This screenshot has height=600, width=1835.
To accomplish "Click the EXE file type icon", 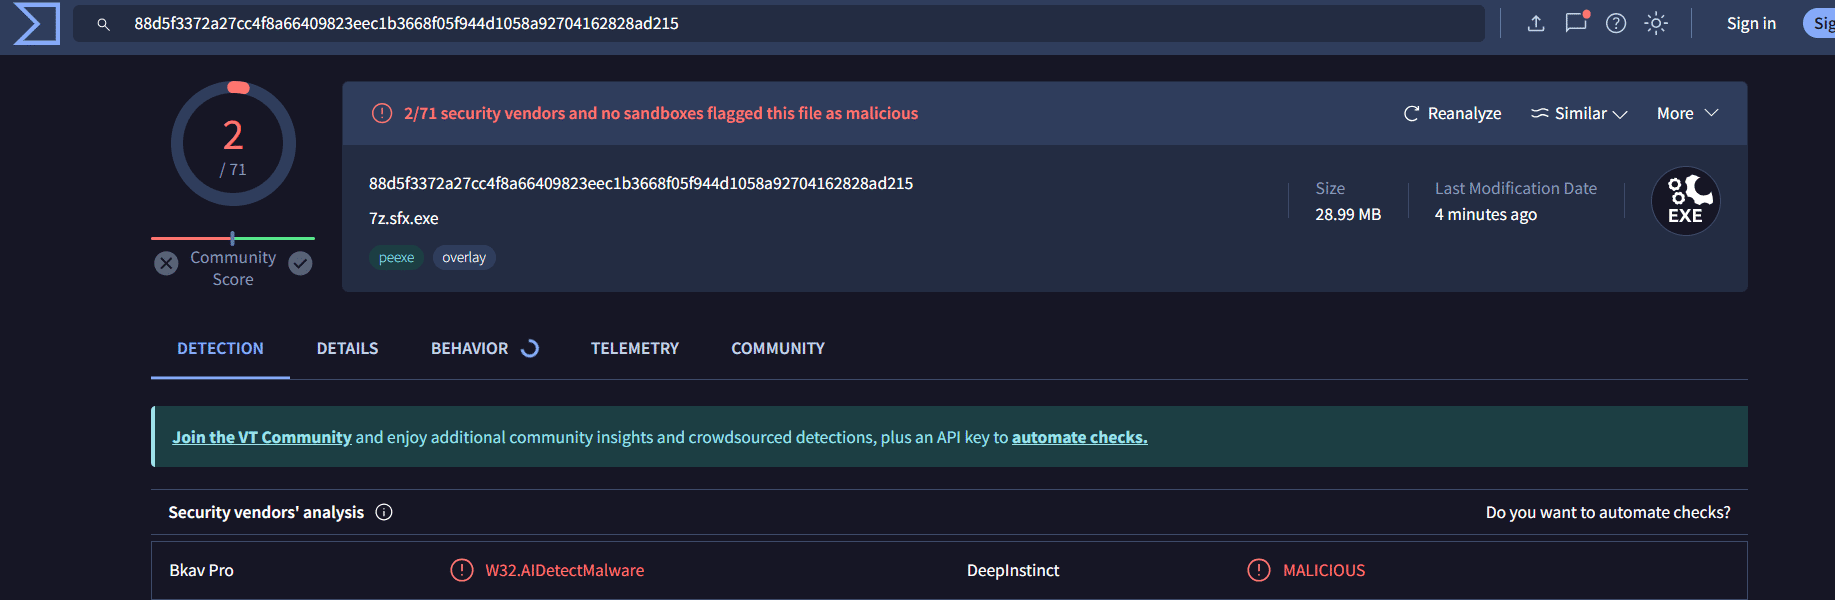I will (1685, 201).
